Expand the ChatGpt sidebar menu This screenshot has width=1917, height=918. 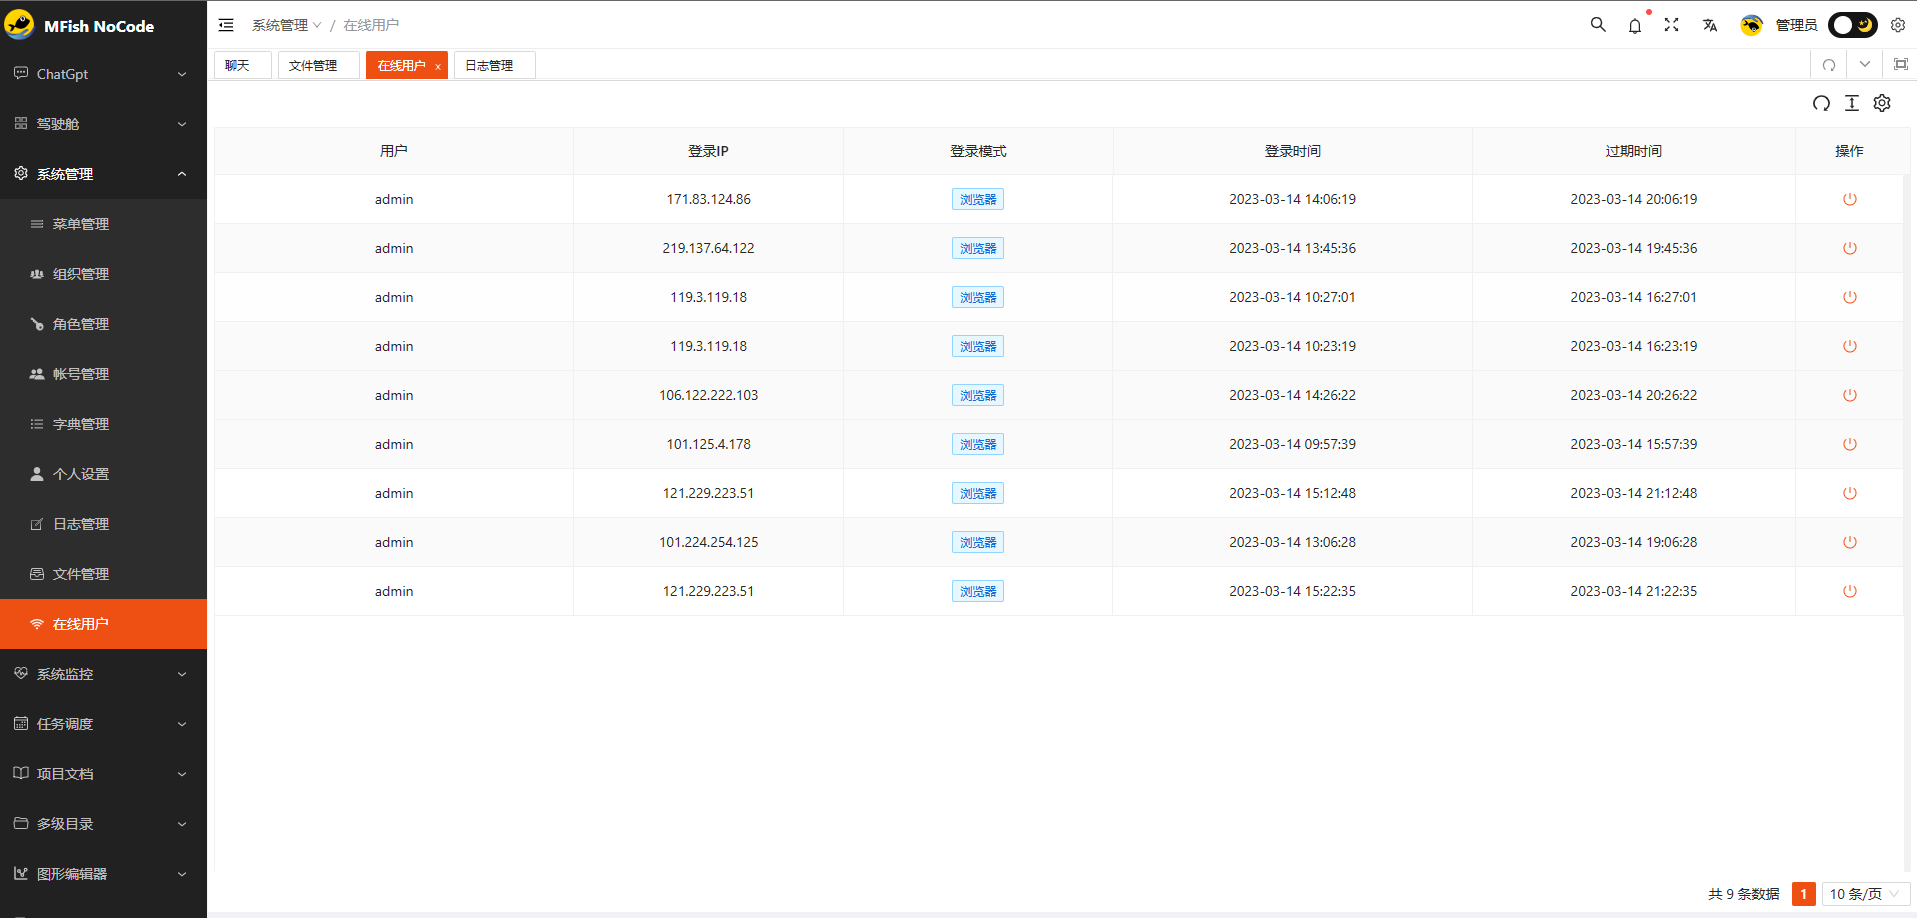tap(103, 74)
